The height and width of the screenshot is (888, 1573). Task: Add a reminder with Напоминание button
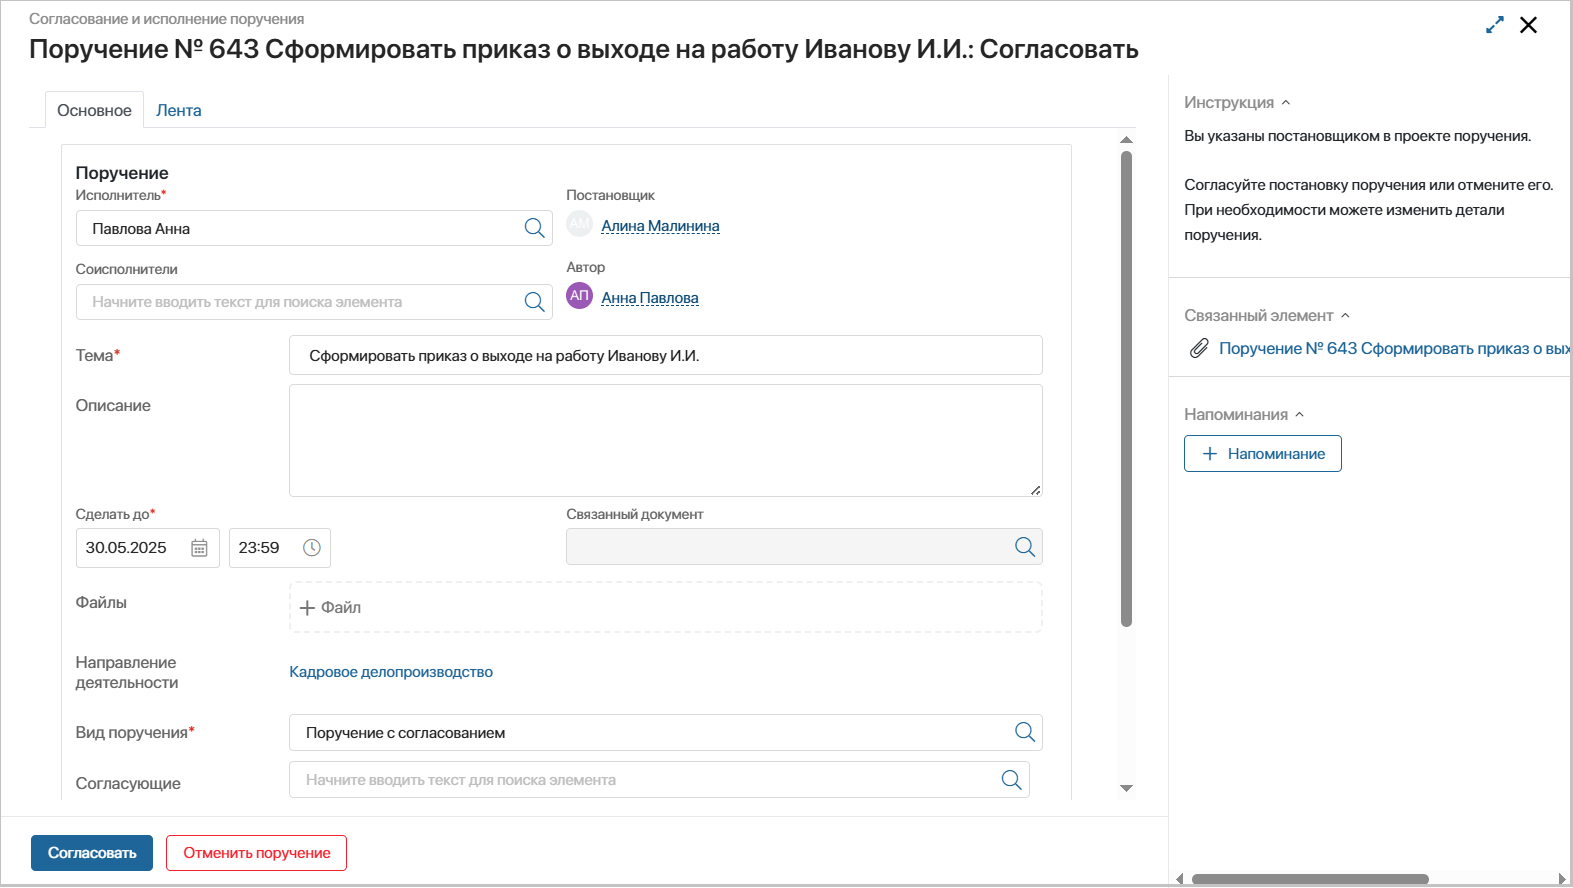[1262, 454]
